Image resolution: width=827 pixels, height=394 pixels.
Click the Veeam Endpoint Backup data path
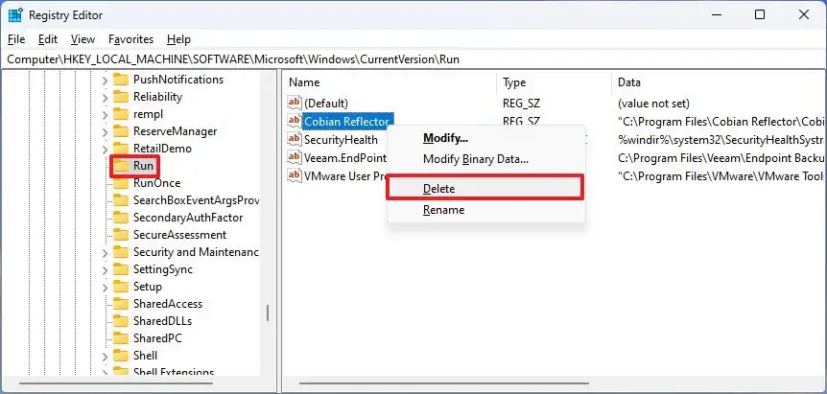click(720, 157)
